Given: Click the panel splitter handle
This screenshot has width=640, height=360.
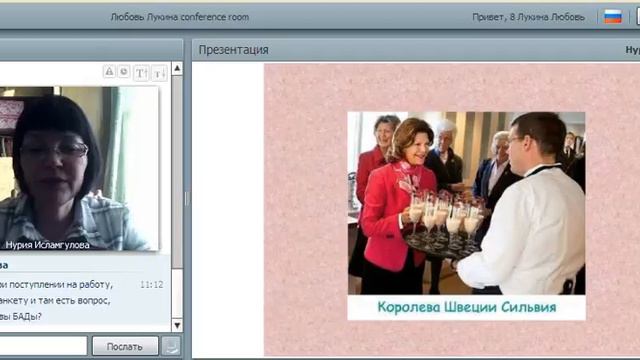Looking at the screenshot, I should [x=187, y=199].
